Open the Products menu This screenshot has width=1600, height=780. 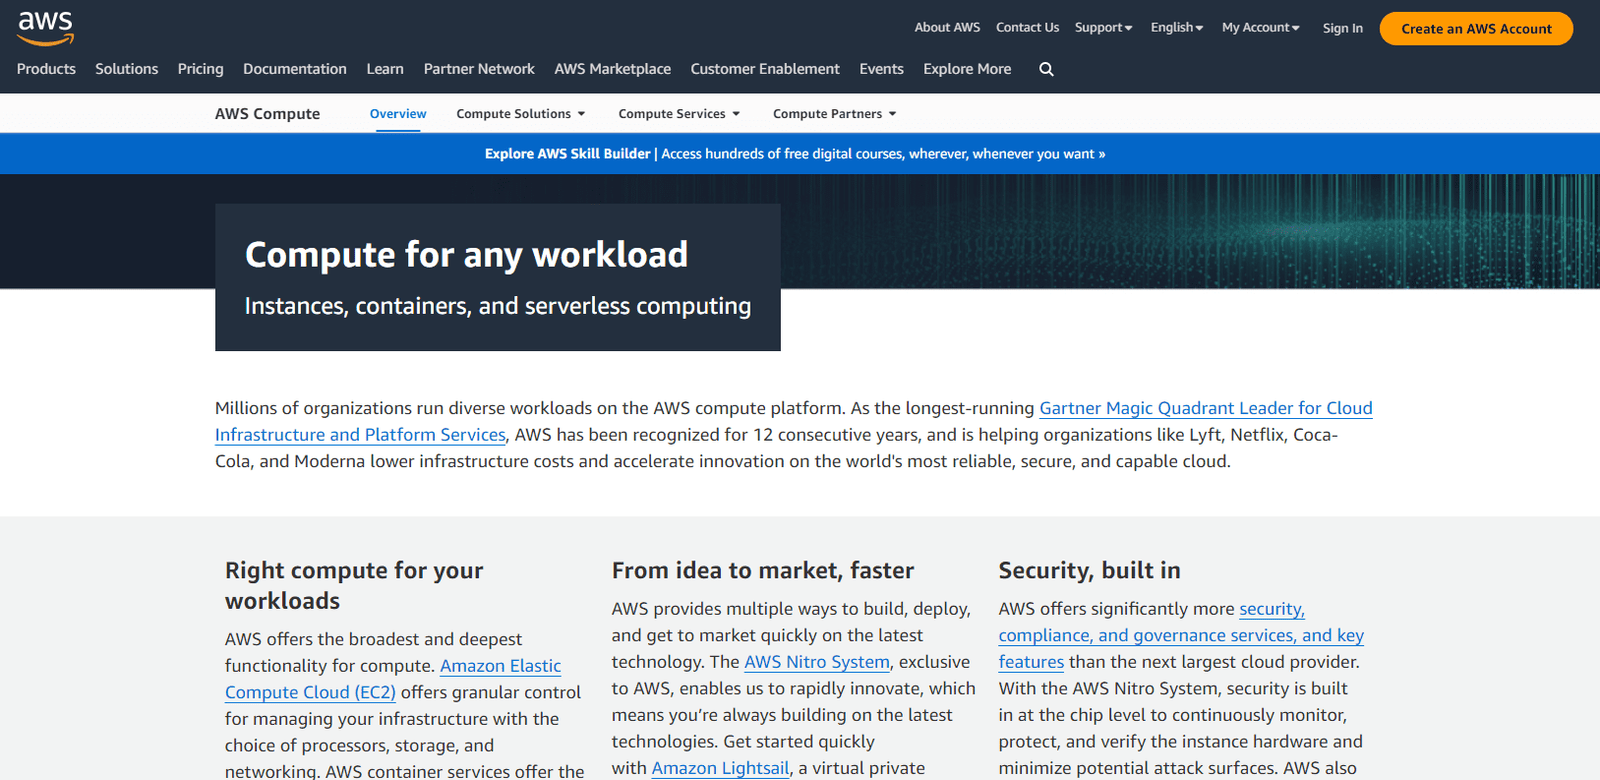tap(46, 69)
